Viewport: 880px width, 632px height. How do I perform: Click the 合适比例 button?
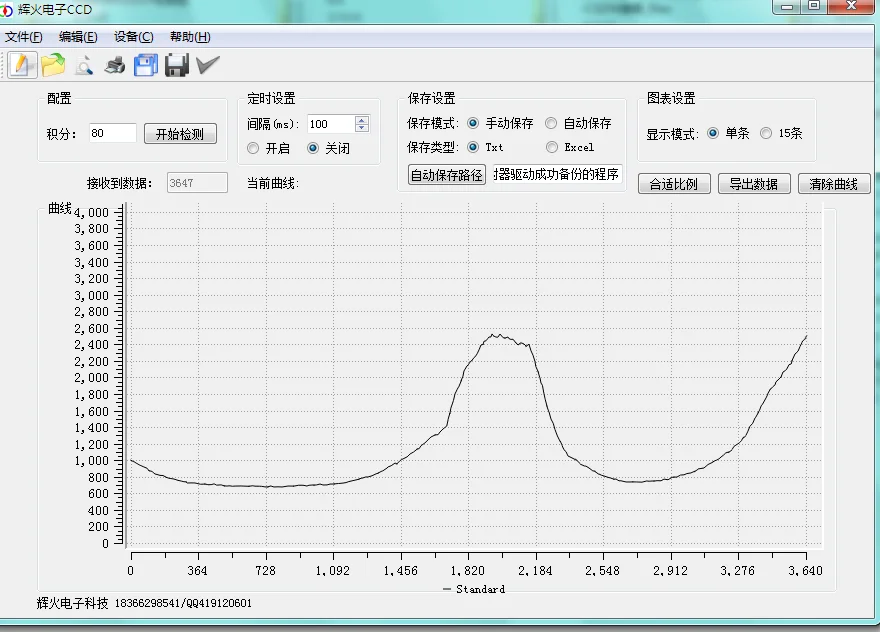(x=674, y=184)
